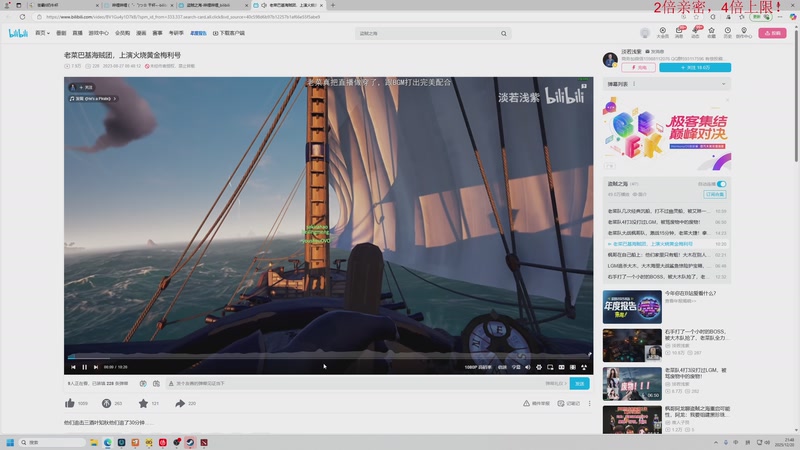Click the page vertical scrollbar
Screen dimensions: 800x450
tap(796, 97)
